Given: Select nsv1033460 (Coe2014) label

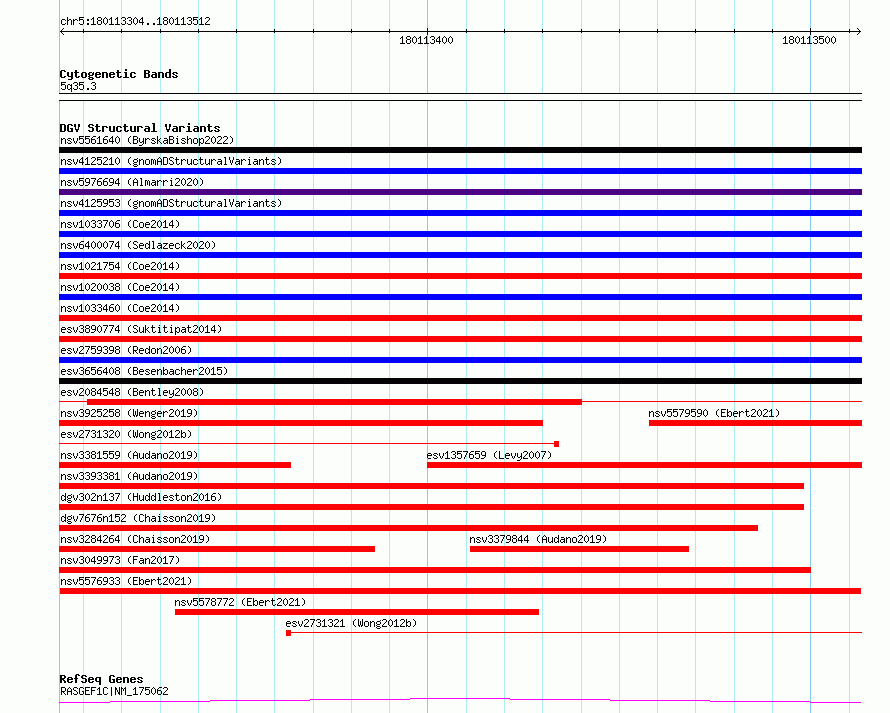Looking at the screenshot, I should point(120,308).
